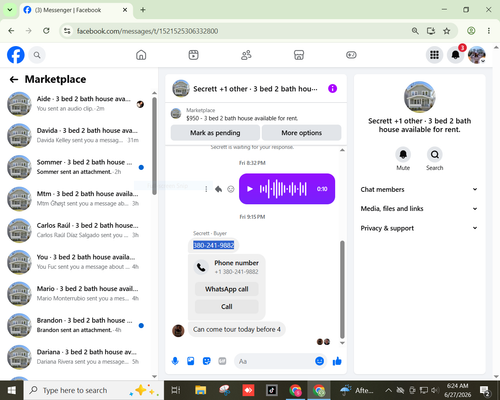Open the account profile picture menu
The width and height of the screenshot is (500, 400).
click(x=477, y=55)
